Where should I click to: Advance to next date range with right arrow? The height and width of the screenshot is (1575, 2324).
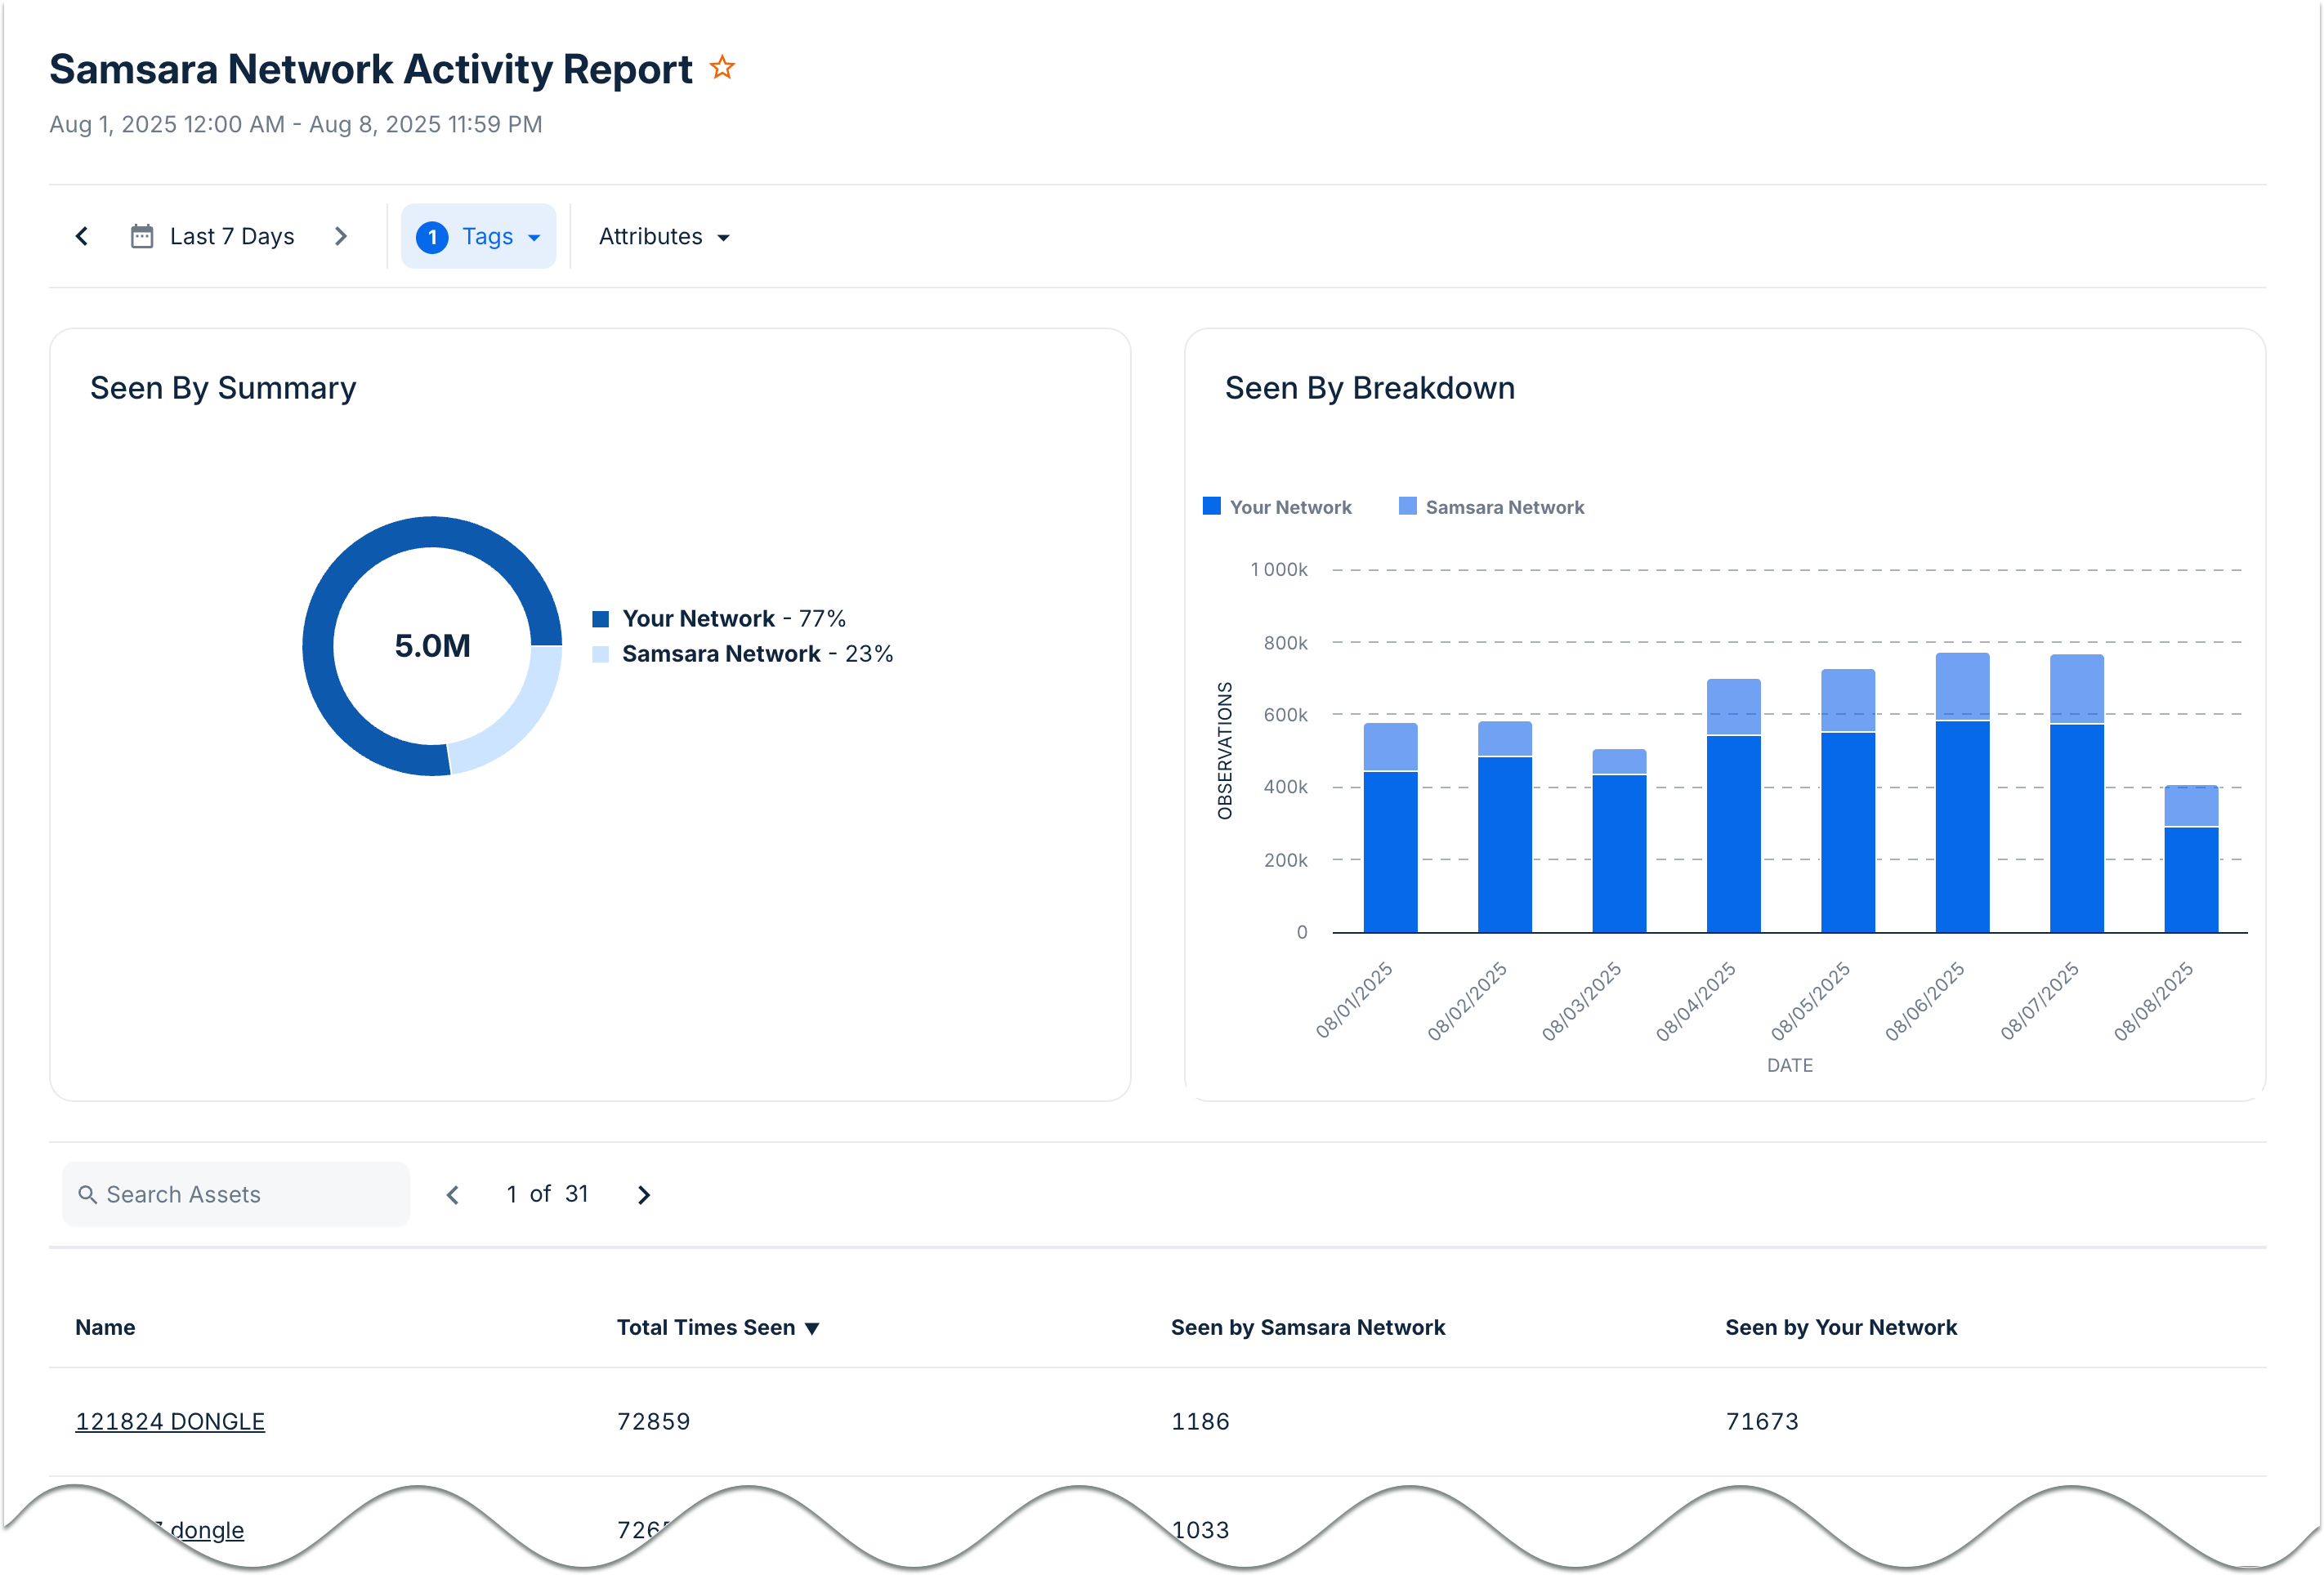[x=341, y=236]
